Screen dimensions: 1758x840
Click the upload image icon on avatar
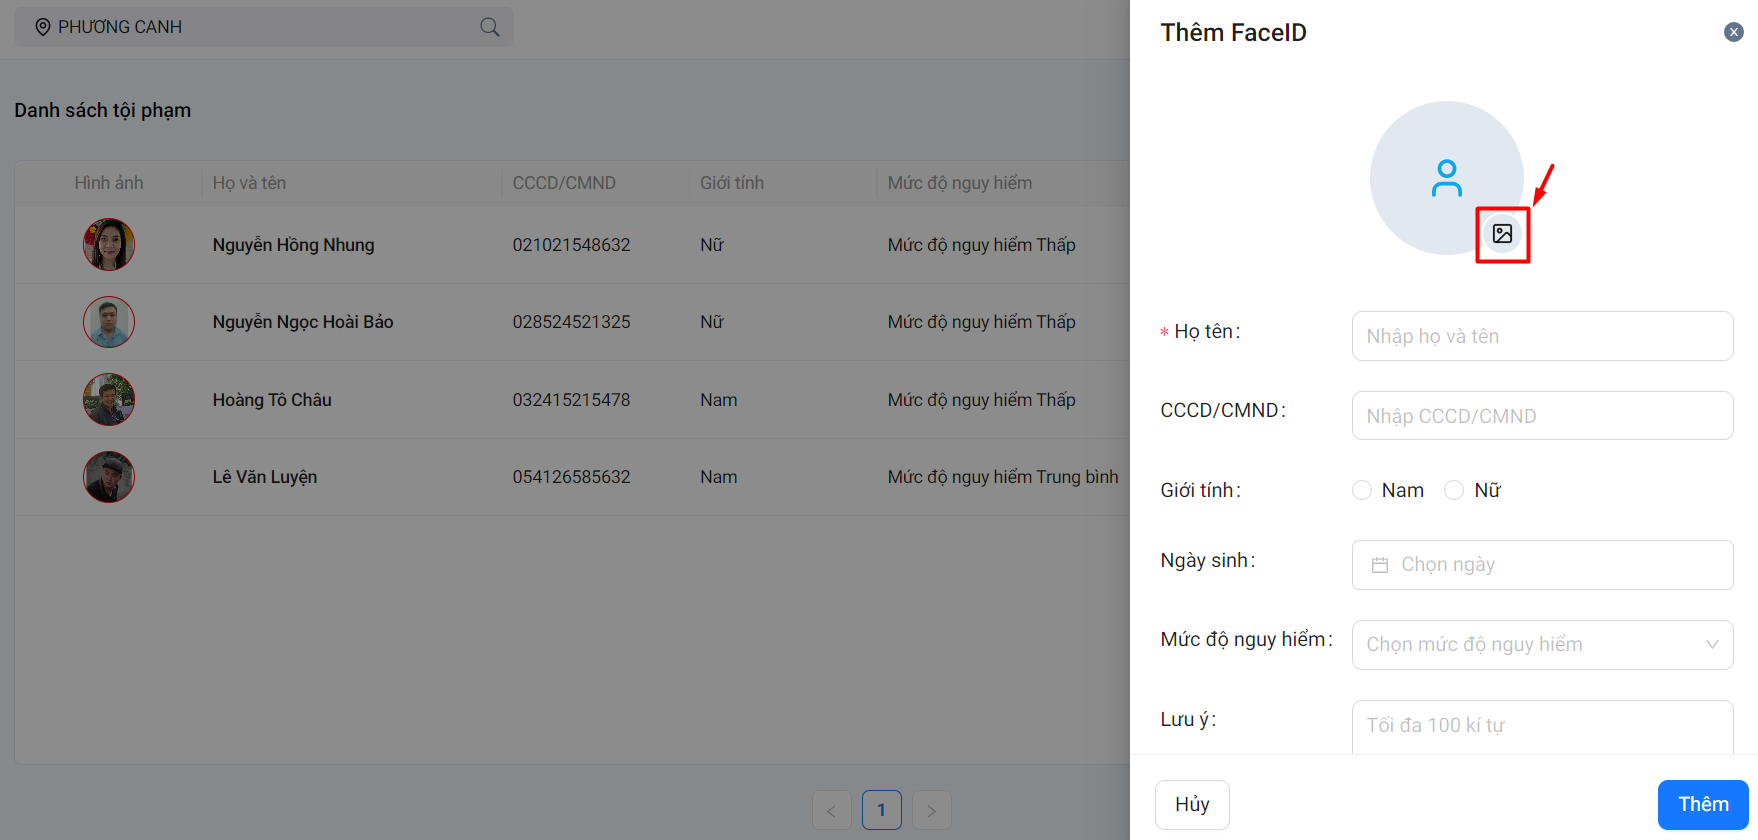click(1502, 234)
